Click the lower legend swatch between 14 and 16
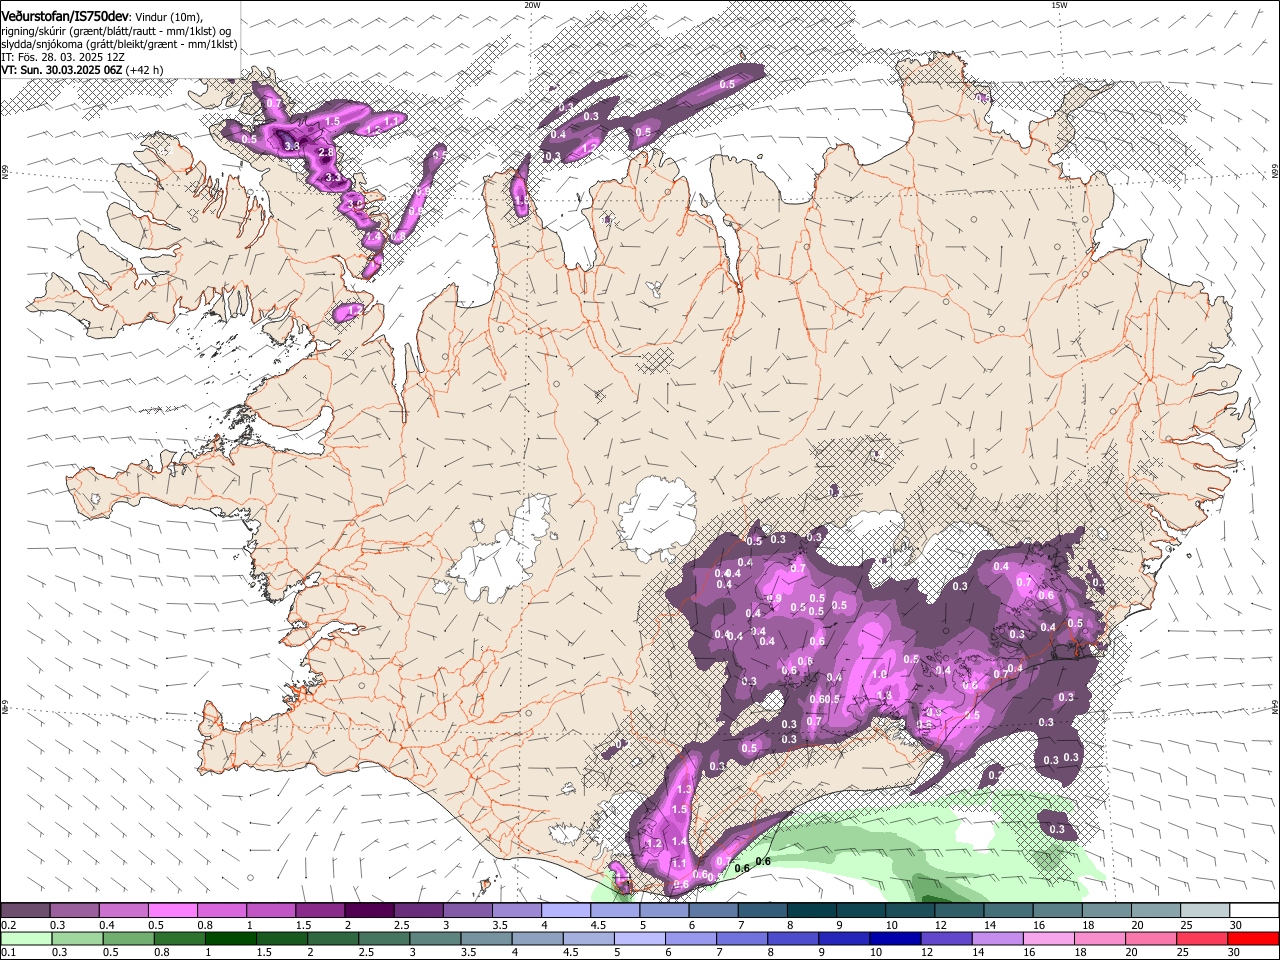1280x960 pixels. tap(997, 939)
